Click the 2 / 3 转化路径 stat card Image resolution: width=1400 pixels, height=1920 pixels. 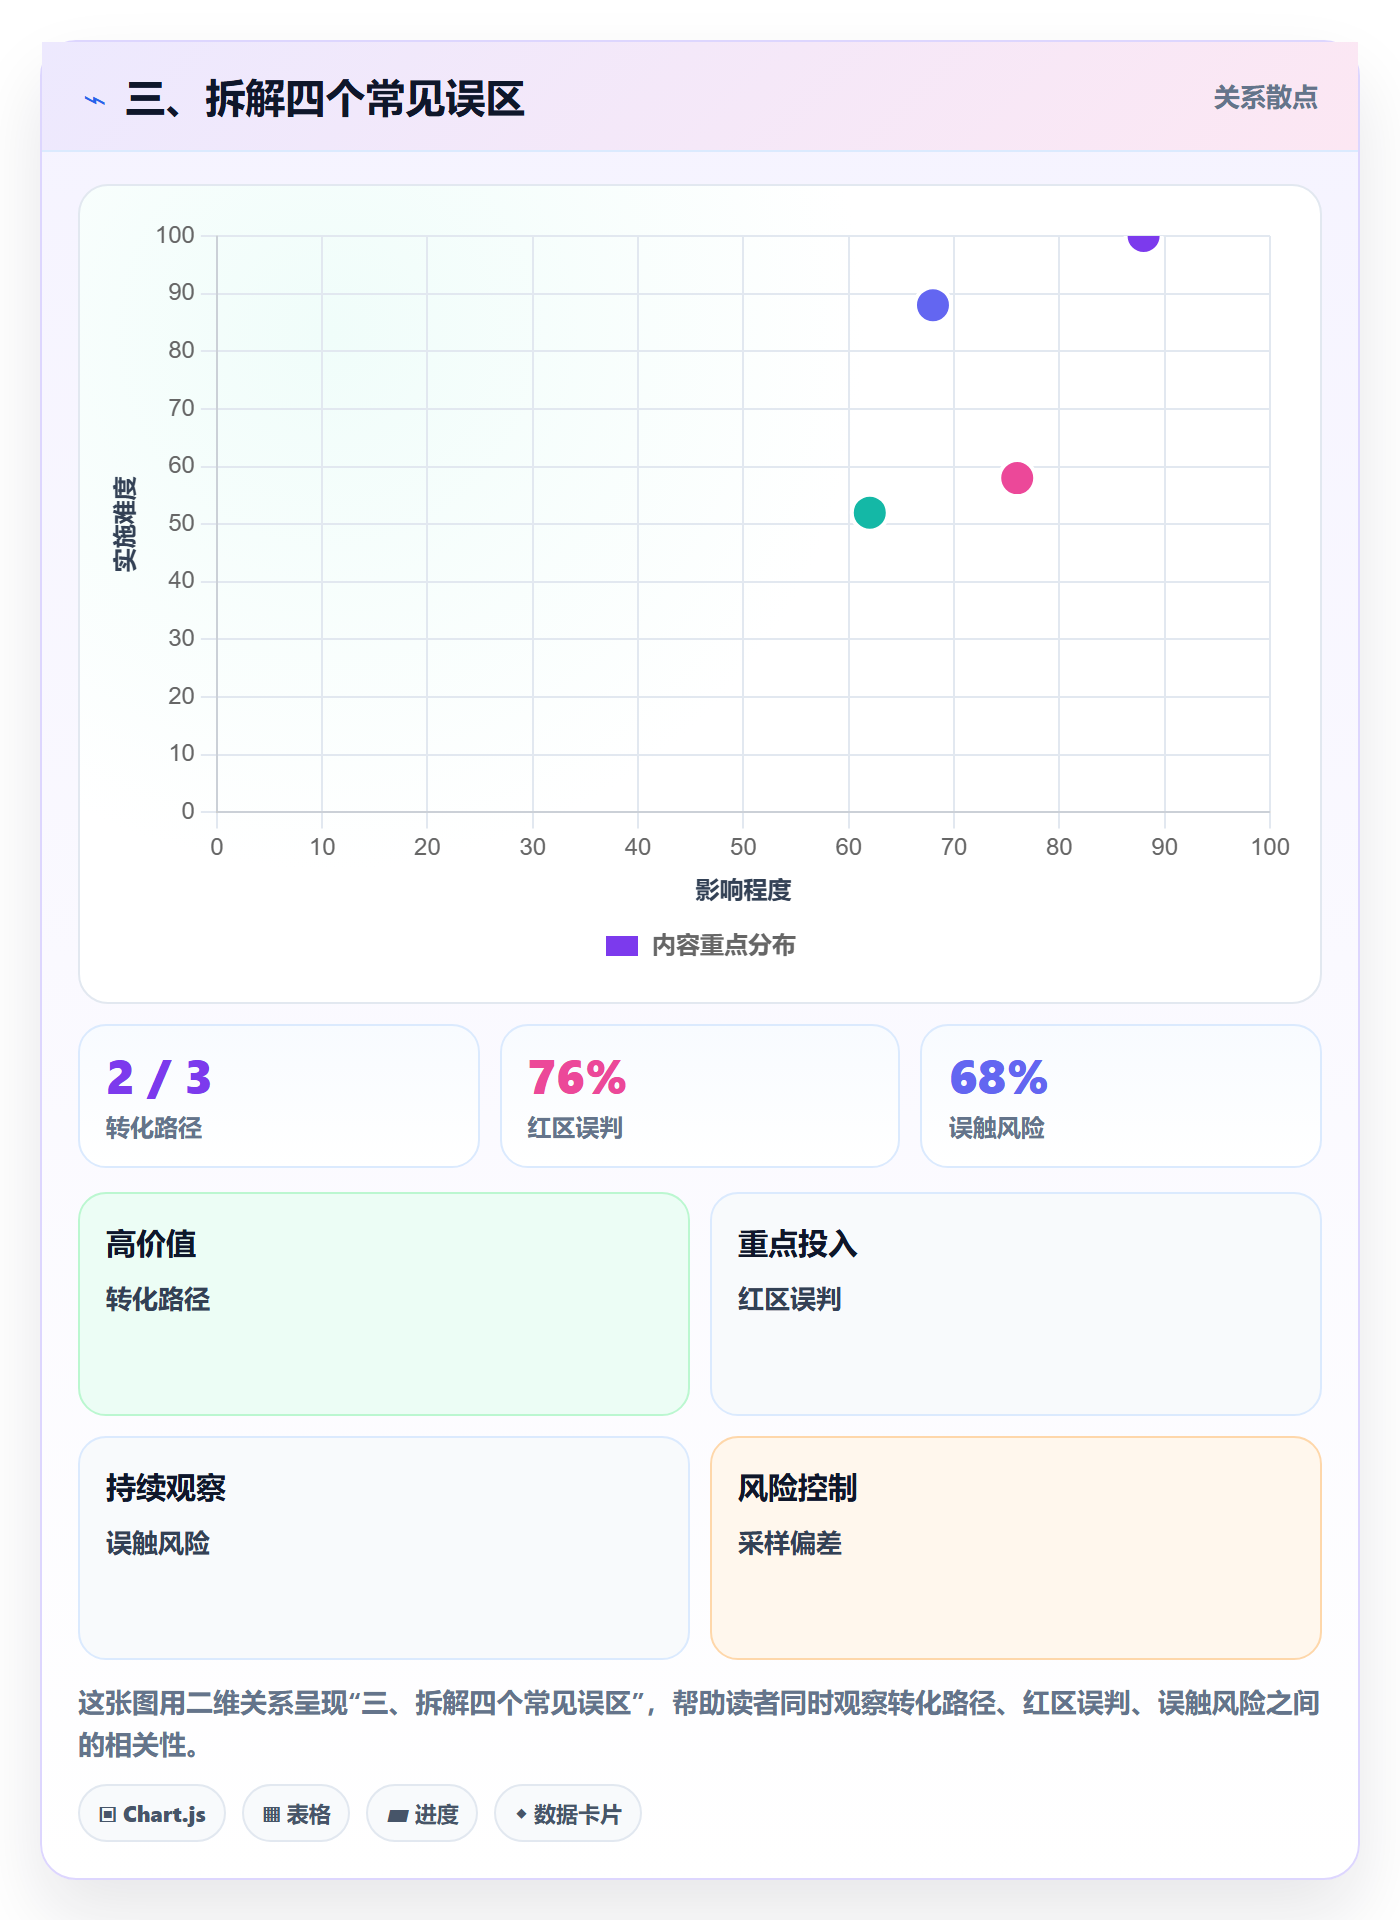click(x=279, y=1096)
